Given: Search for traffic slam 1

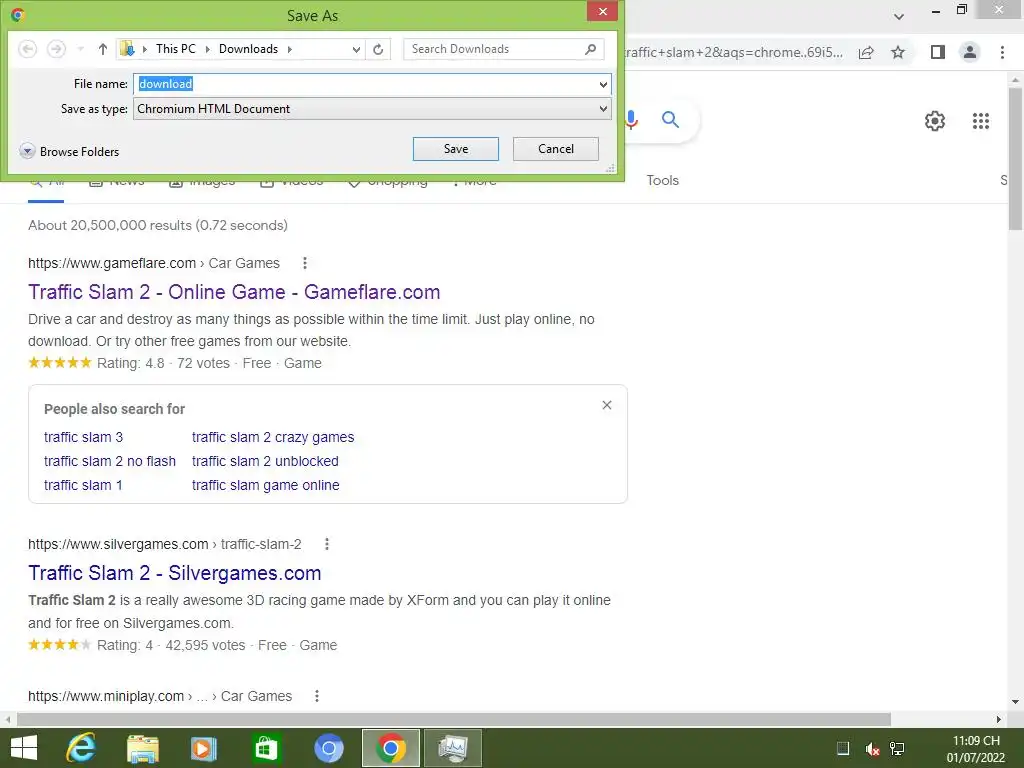Looking at the screenshot, I should (x=83, y=485).
